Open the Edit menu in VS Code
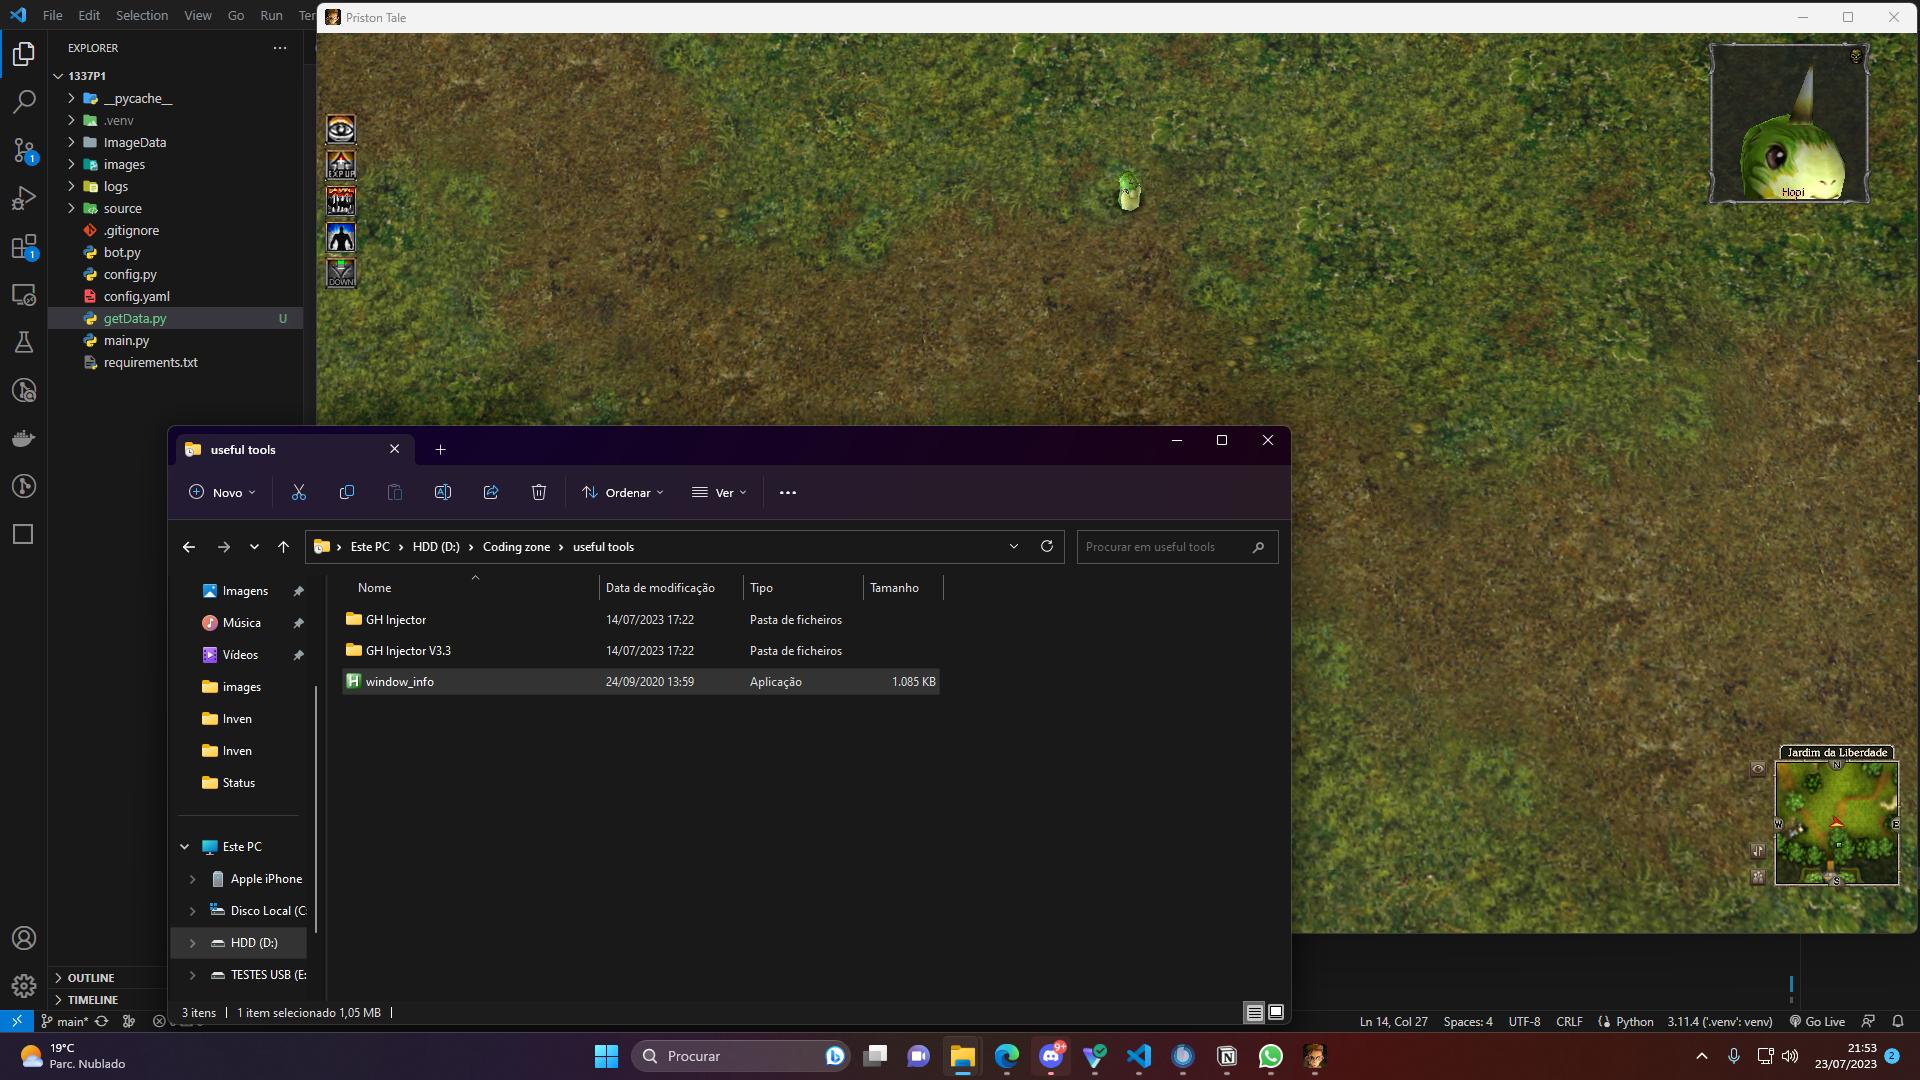The width and height of the screenshot is (1920, 1080). click(89, 15)
